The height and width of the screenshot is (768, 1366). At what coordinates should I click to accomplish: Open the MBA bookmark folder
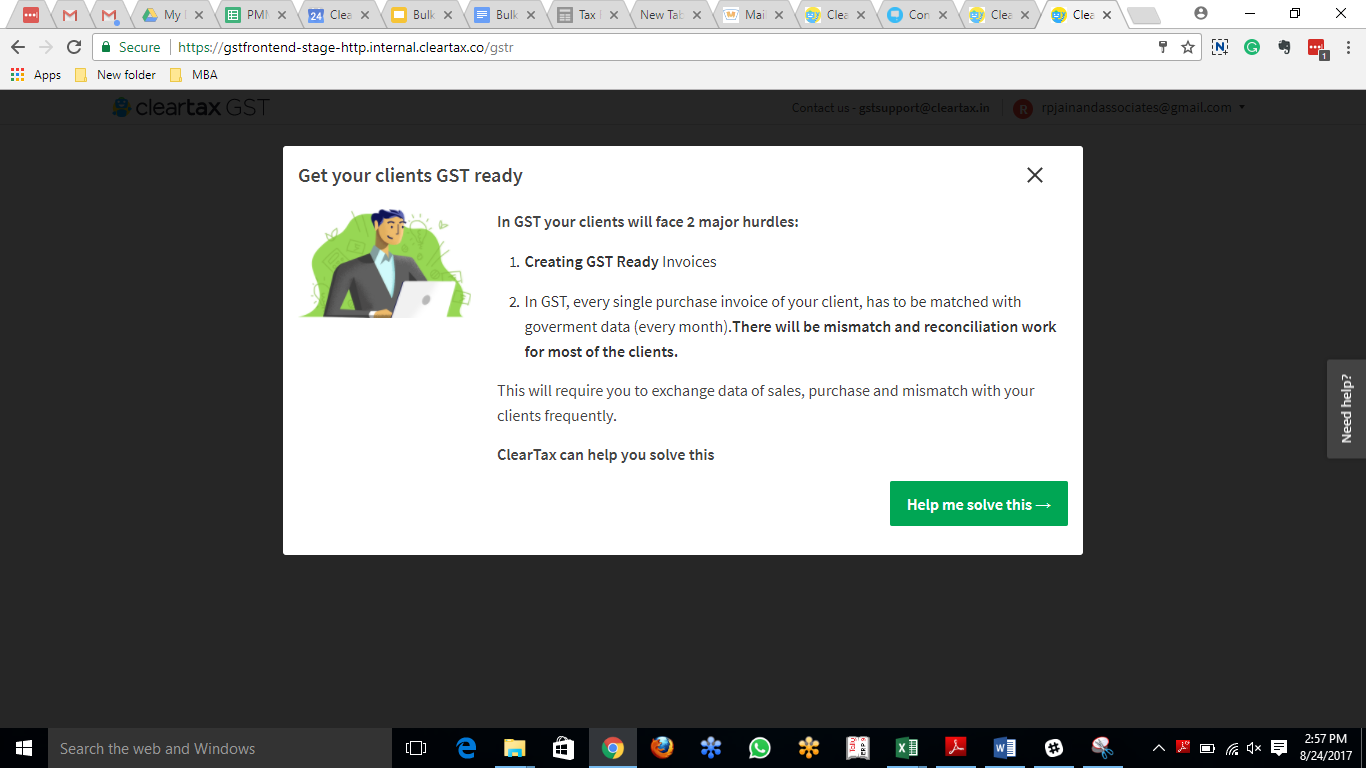tap(194, 75)
